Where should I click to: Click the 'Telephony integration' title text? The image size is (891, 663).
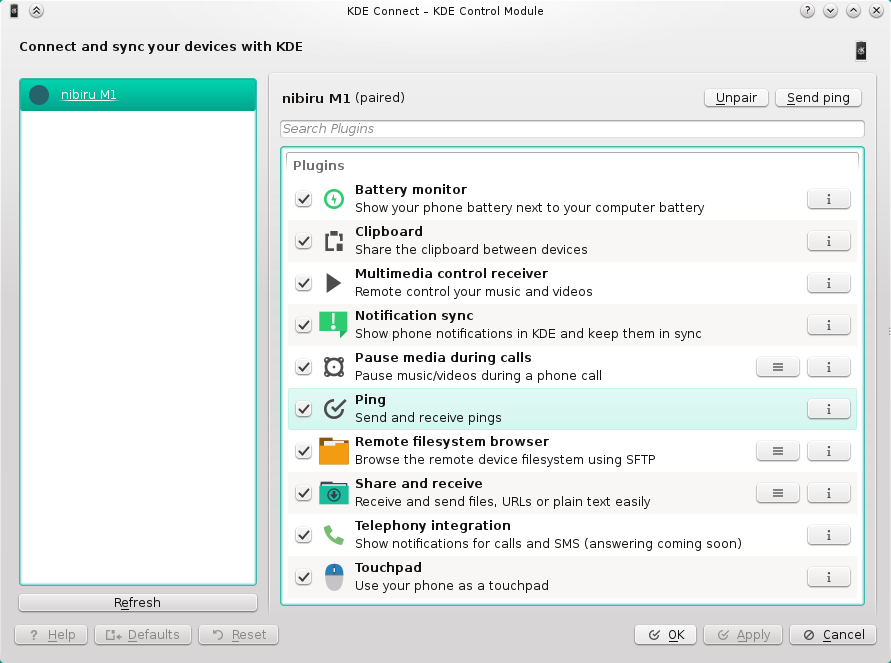(x=432, y=526)
